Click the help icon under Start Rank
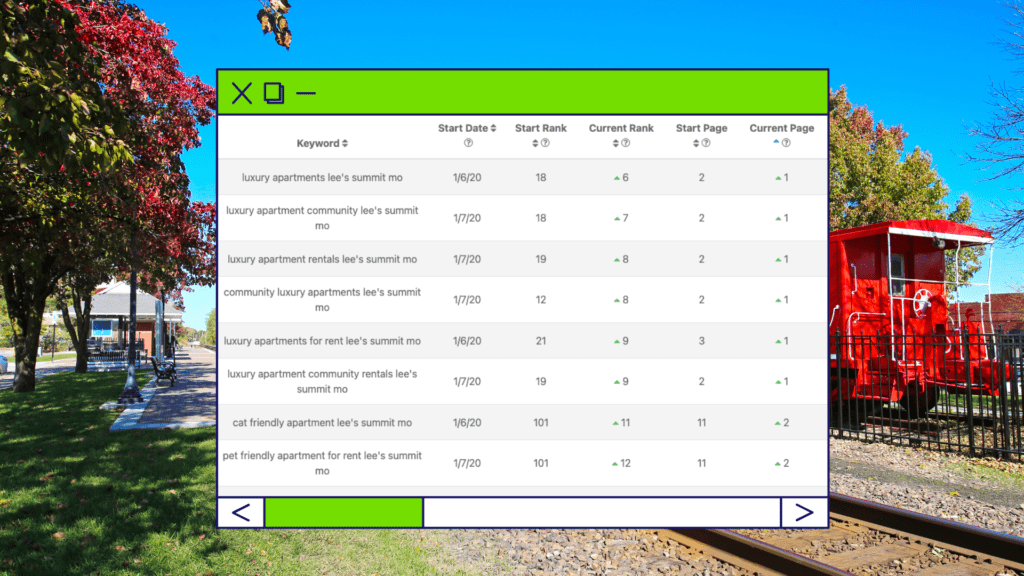The image size is (1024, 576). pos(546,143)
